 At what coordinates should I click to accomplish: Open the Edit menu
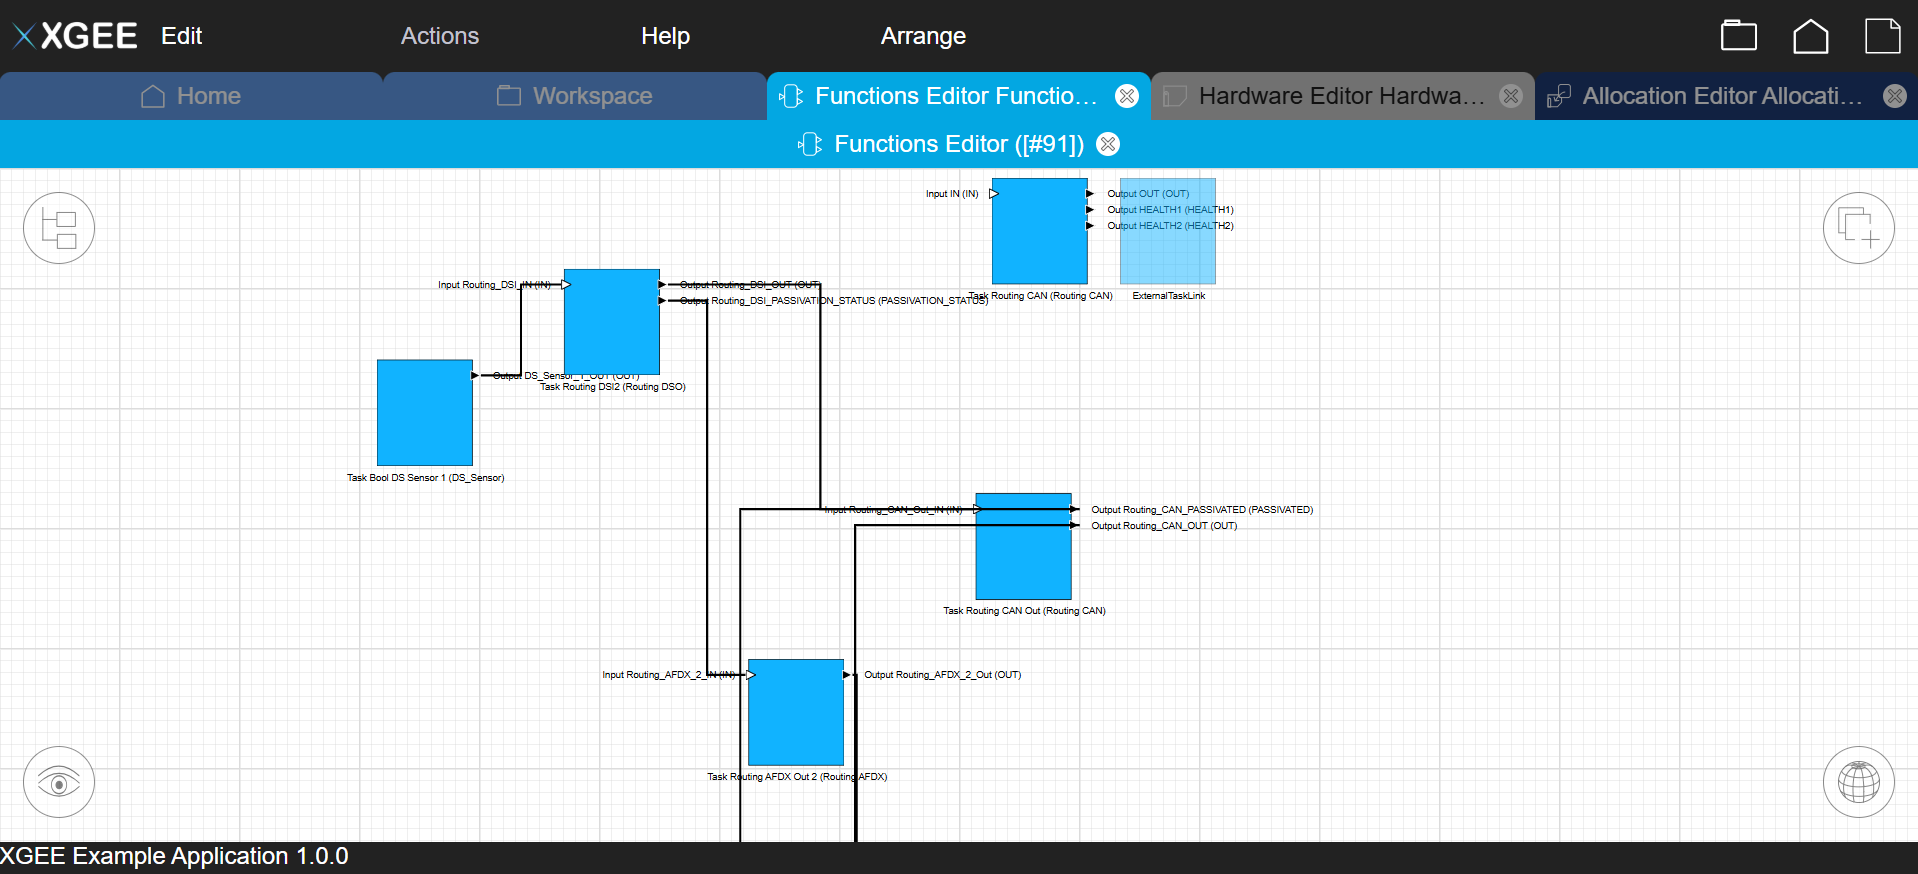pyautogui.click(x=181, y=36)
